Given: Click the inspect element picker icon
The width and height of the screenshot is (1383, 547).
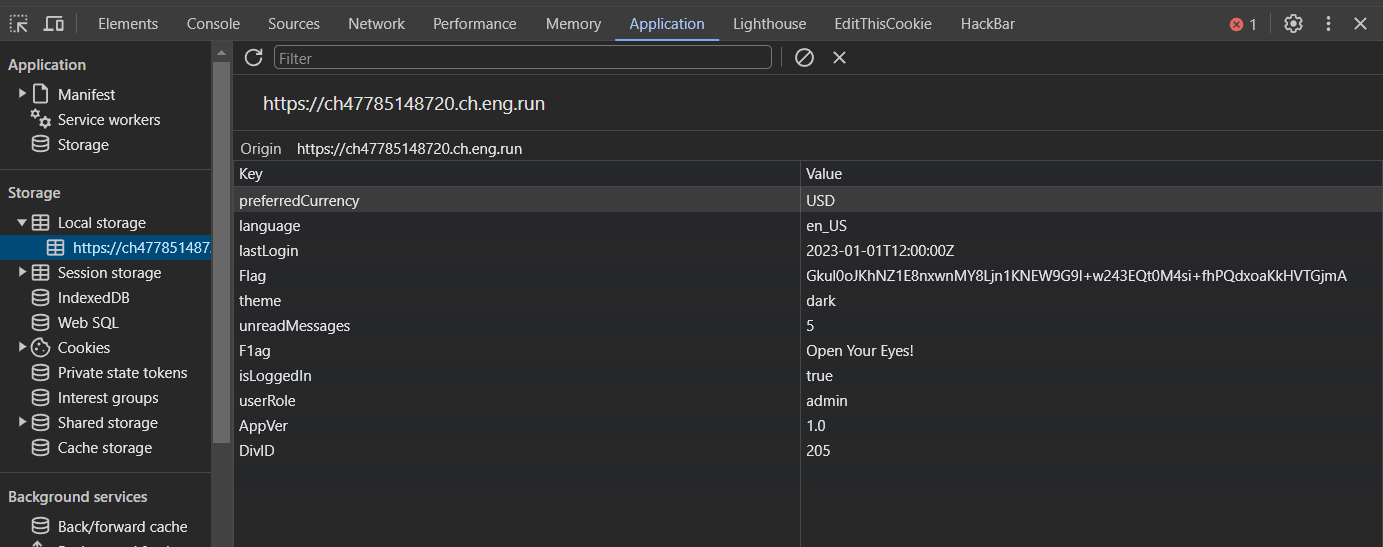Looking at the screenshot, I should pyautogui.click(x=19, y=23).
